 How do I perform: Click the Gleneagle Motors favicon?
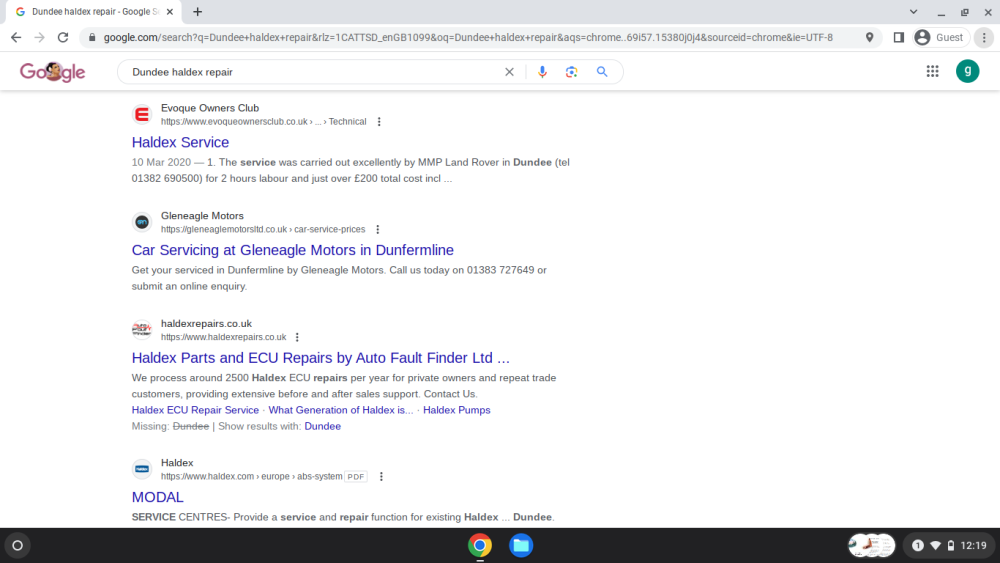pyautogui.click(x=142, y=223)
